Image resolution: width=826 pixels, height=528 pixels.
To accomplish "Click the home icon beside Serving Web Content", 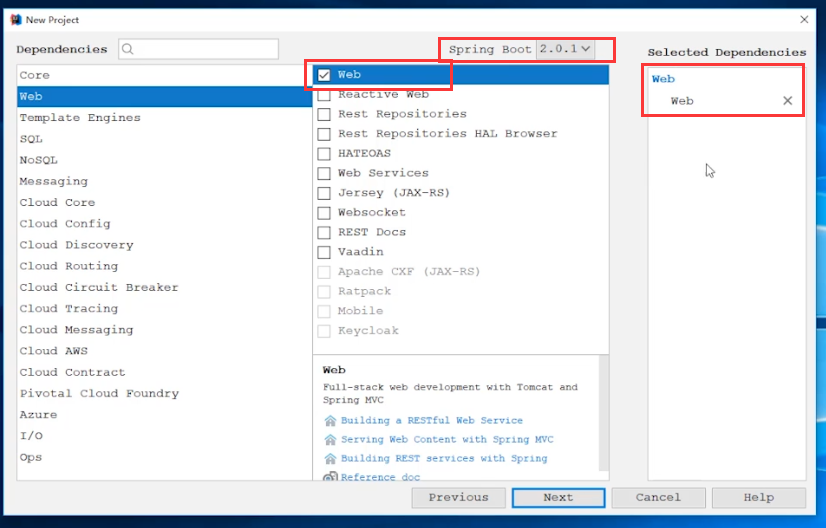I will (330, 439).
